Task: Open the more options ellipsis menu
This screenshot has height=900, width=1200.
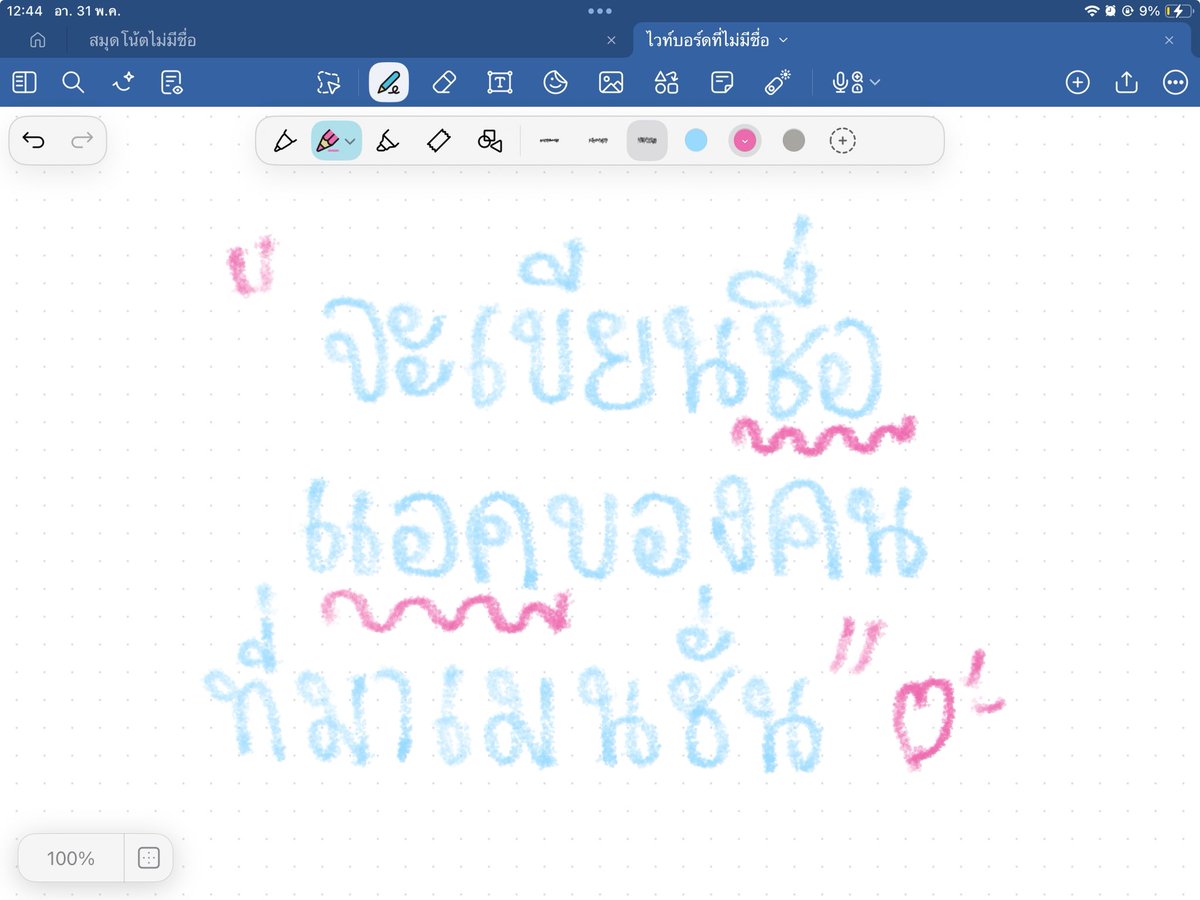Action: click(1175, 82)
